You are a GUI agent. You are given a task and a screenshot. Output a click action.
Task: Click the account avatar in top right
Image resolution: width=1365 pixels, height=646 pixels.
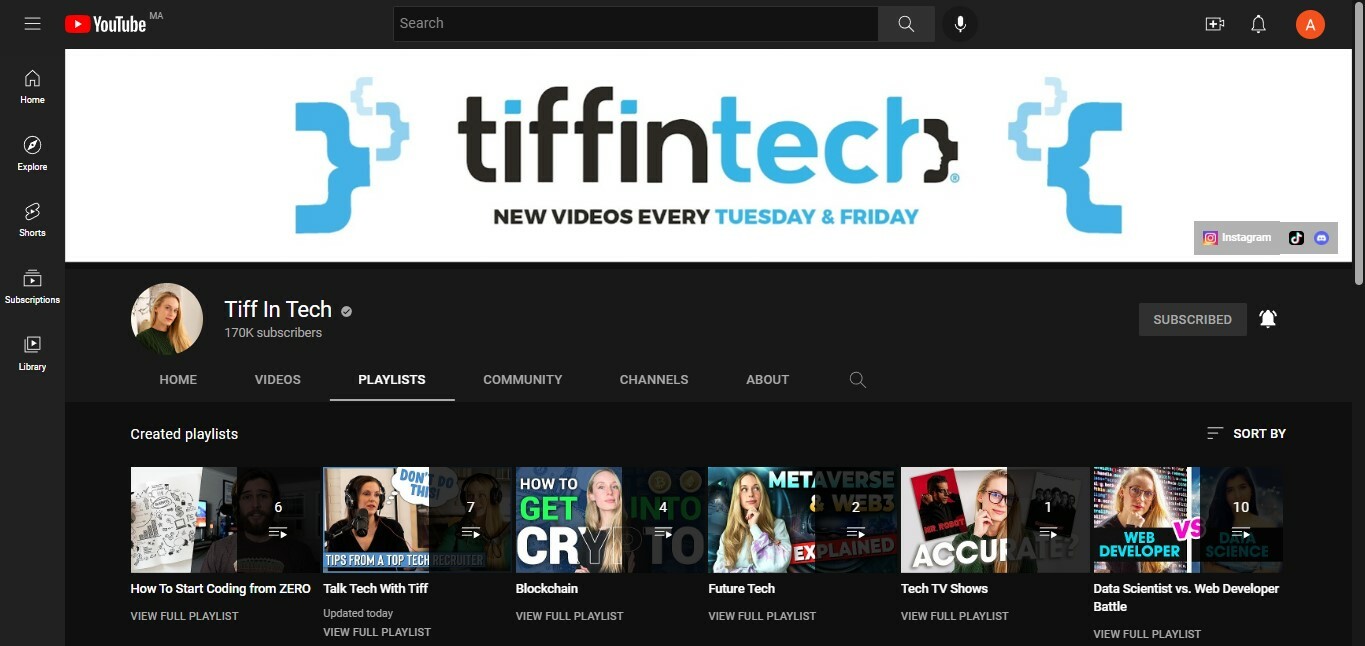[x=1310, y=23]
